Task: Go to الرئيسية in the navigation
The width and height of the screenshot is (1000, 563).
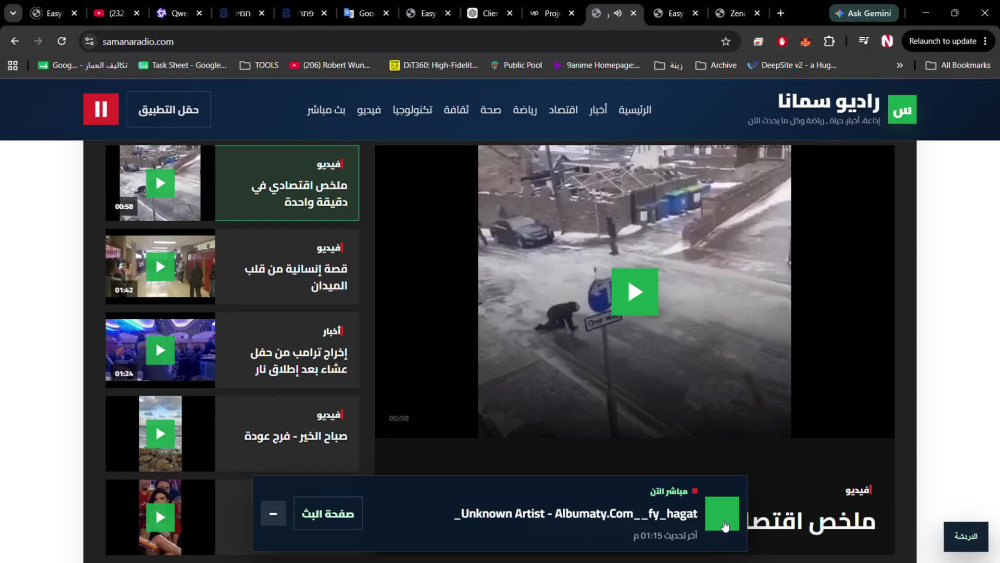Action: click(635, 110)
